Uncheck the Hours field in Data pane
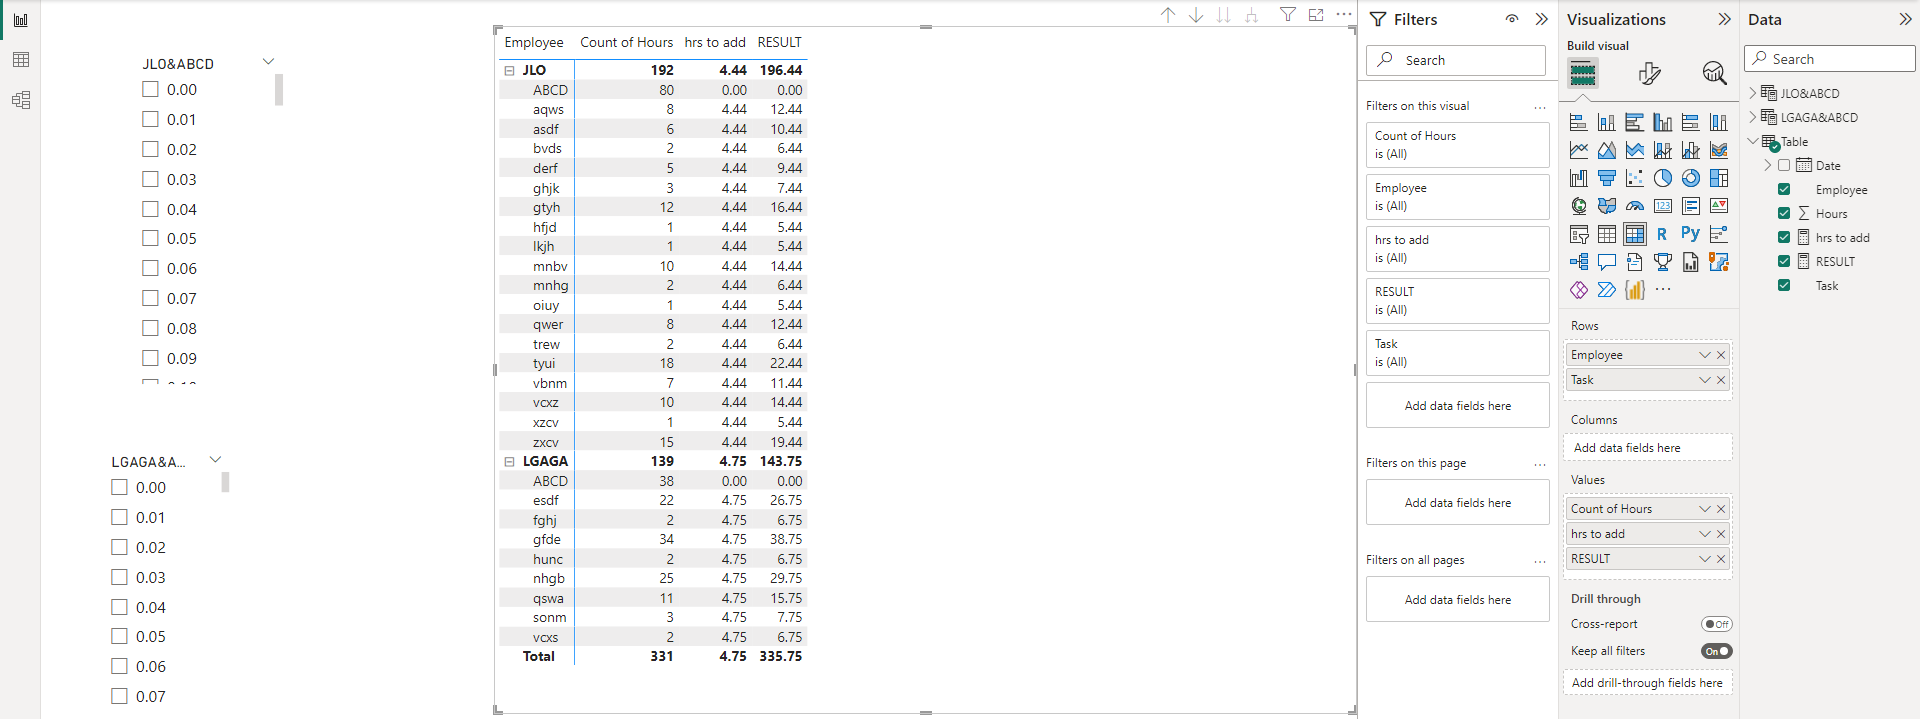Image resolution: width=1920 pixels, height=719 pixels. 1784,213
